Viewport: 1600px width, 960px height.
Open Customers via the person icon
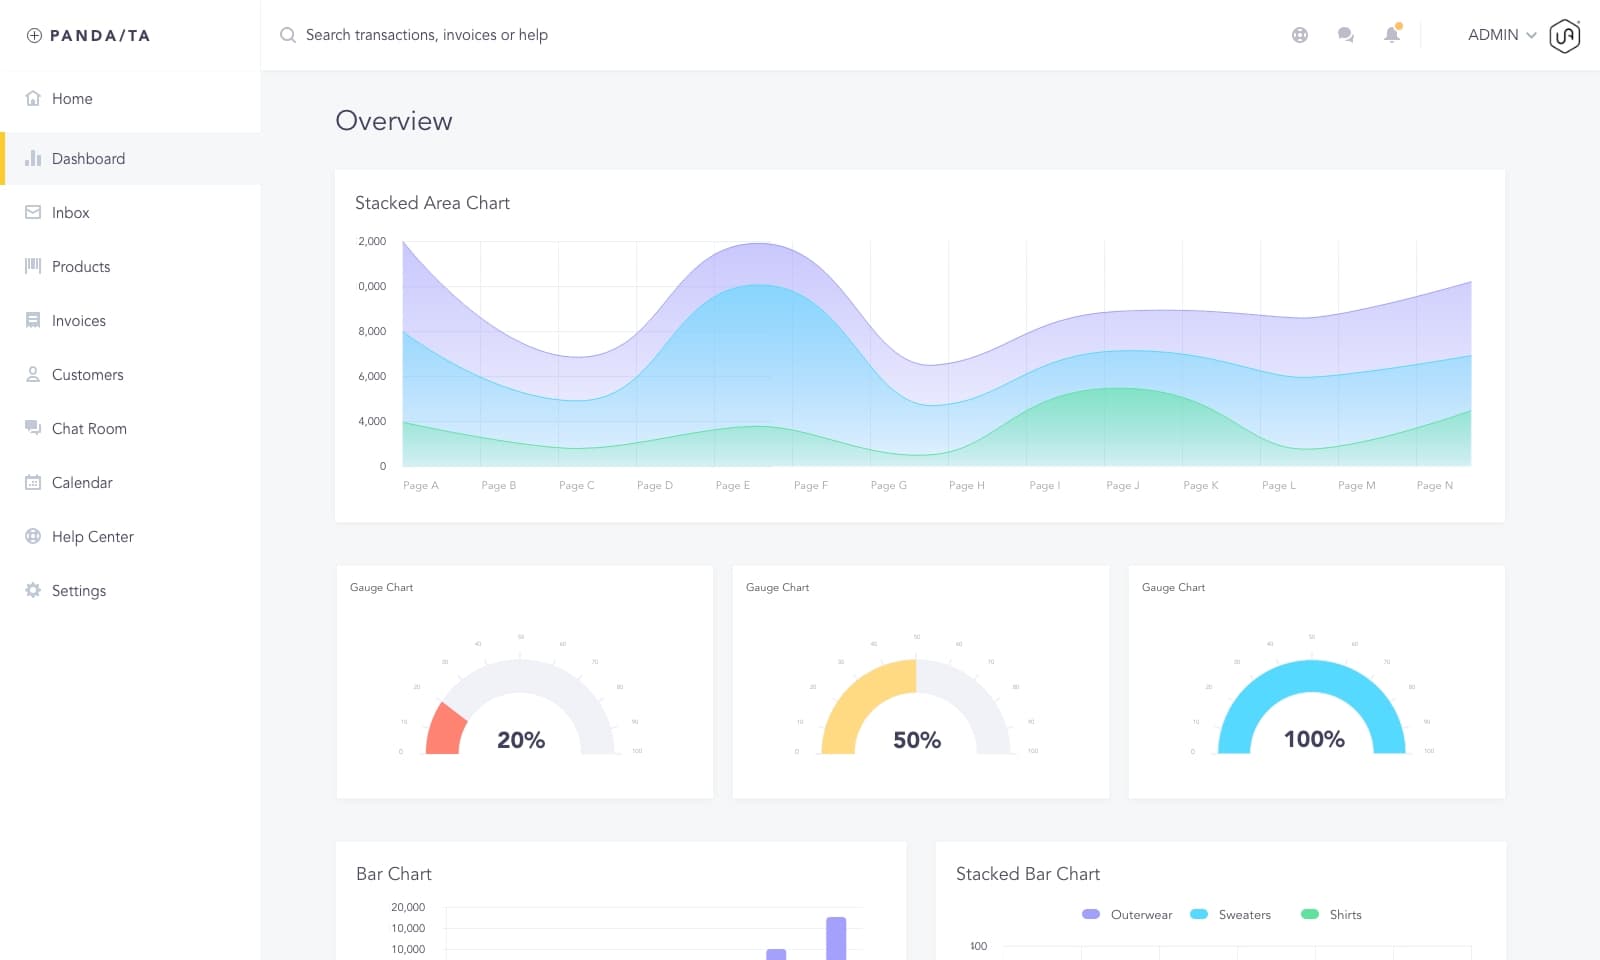click(33, 374)
